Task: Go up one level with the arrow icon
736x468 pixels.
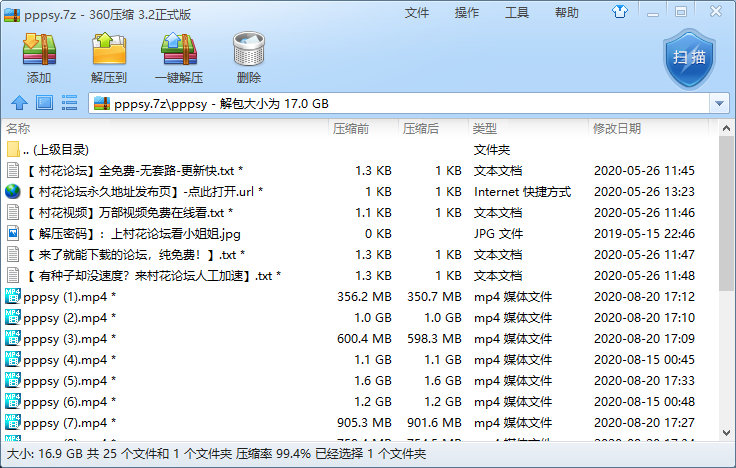Action: coord(18,103)
